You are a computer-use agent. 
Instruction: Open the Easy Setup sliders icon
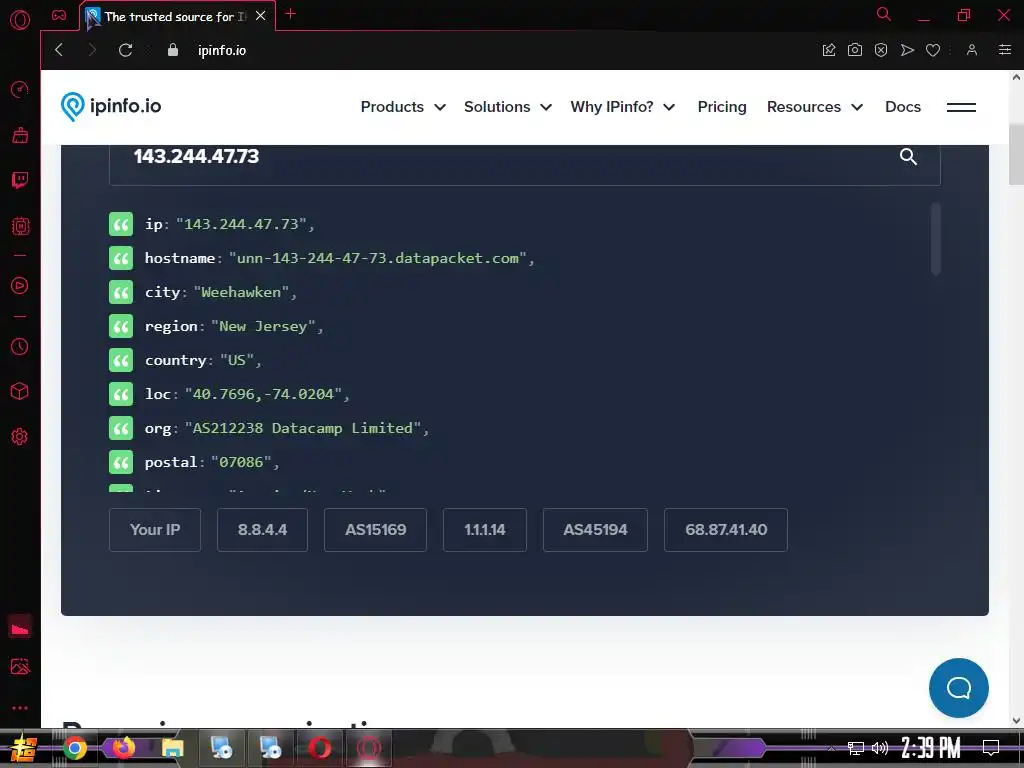1005,50
